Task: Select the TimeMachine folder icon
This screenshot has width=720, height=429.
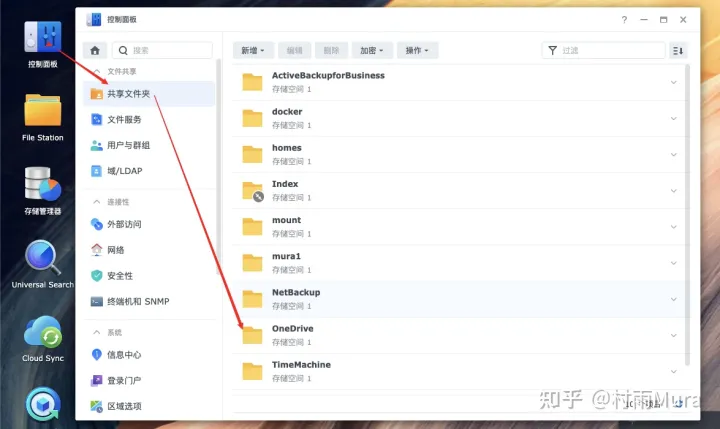Action: point(252,372)
